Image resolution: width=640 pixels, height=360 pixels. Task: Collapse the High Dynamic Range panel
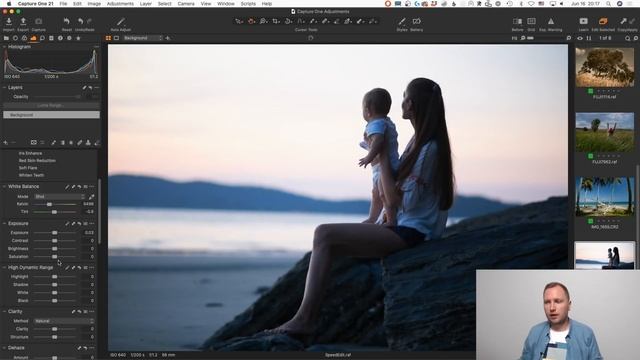4,268
